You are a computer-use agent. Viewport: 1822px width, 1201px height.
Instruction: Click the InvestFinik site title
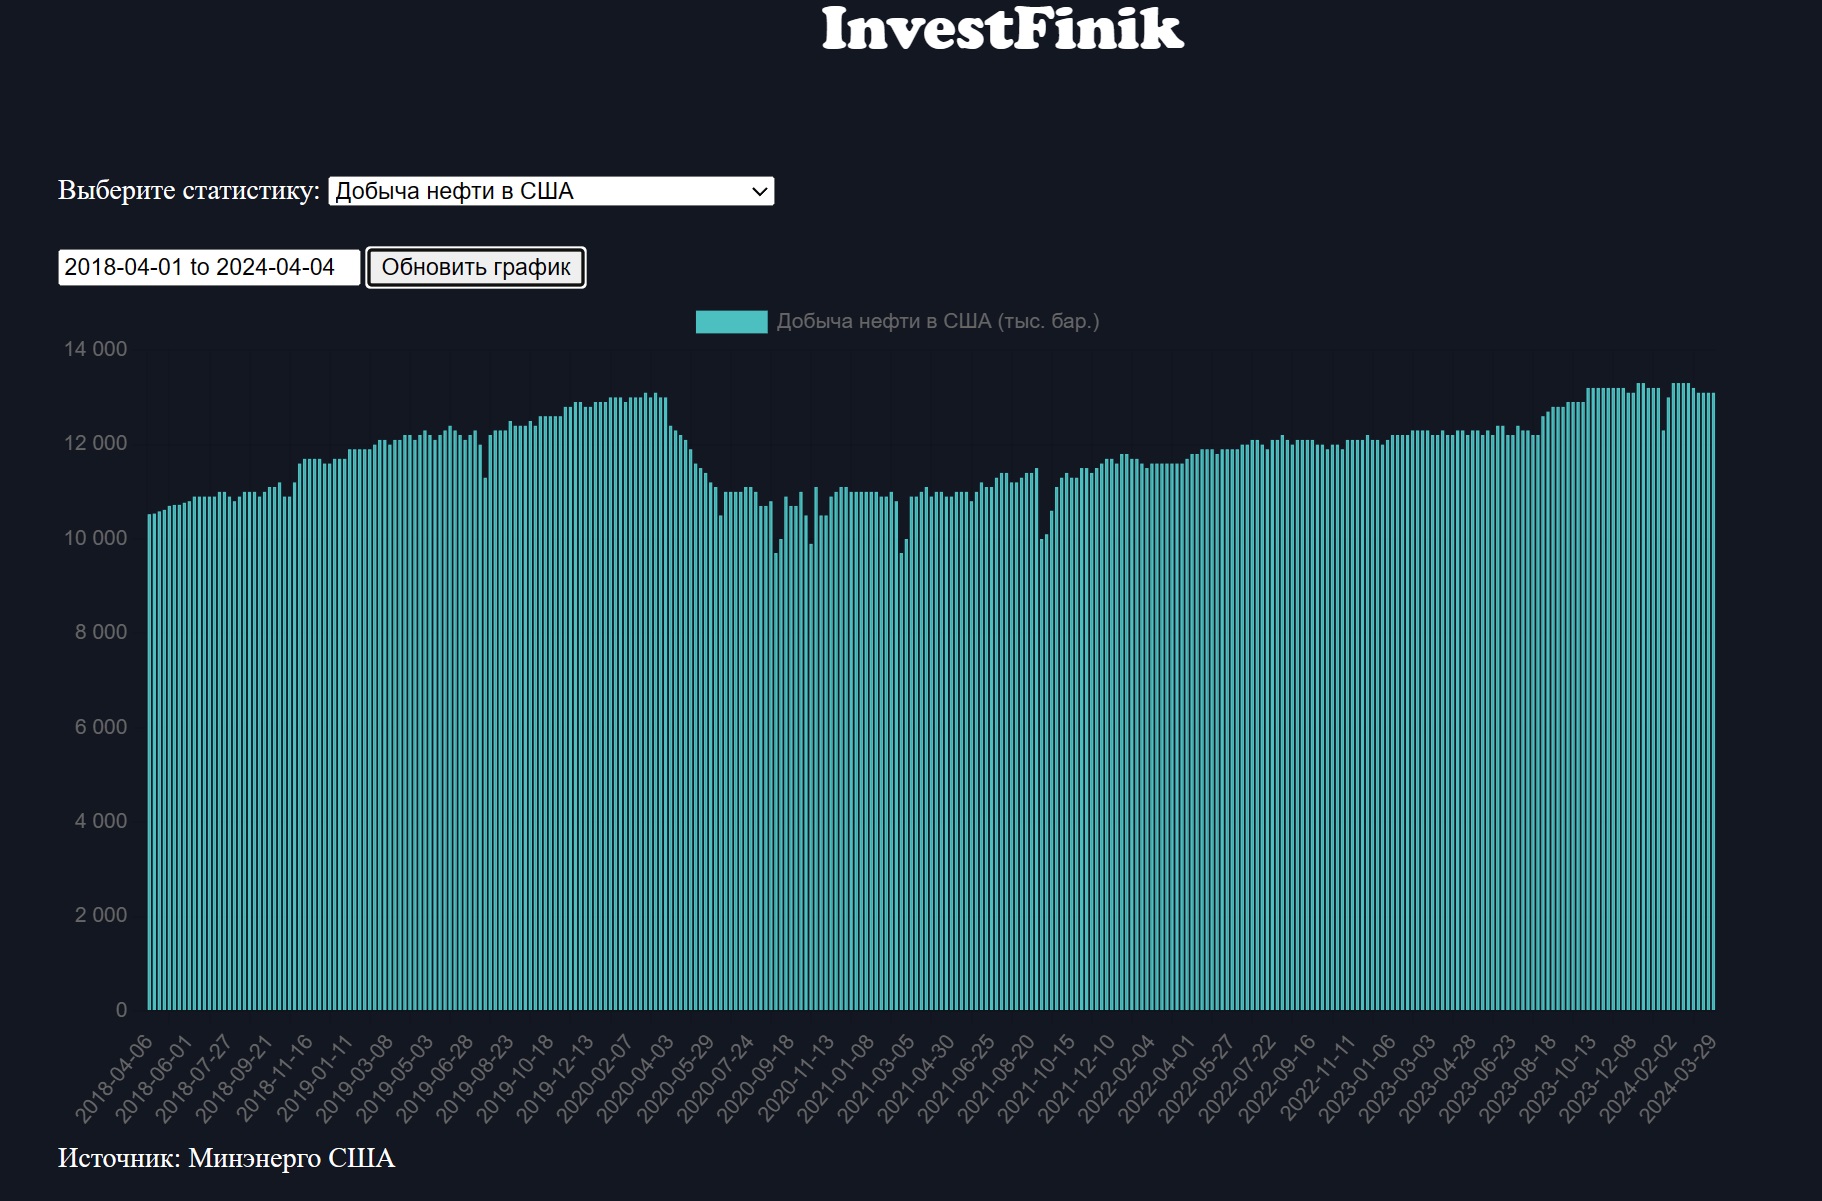(x=1003, y=28)
